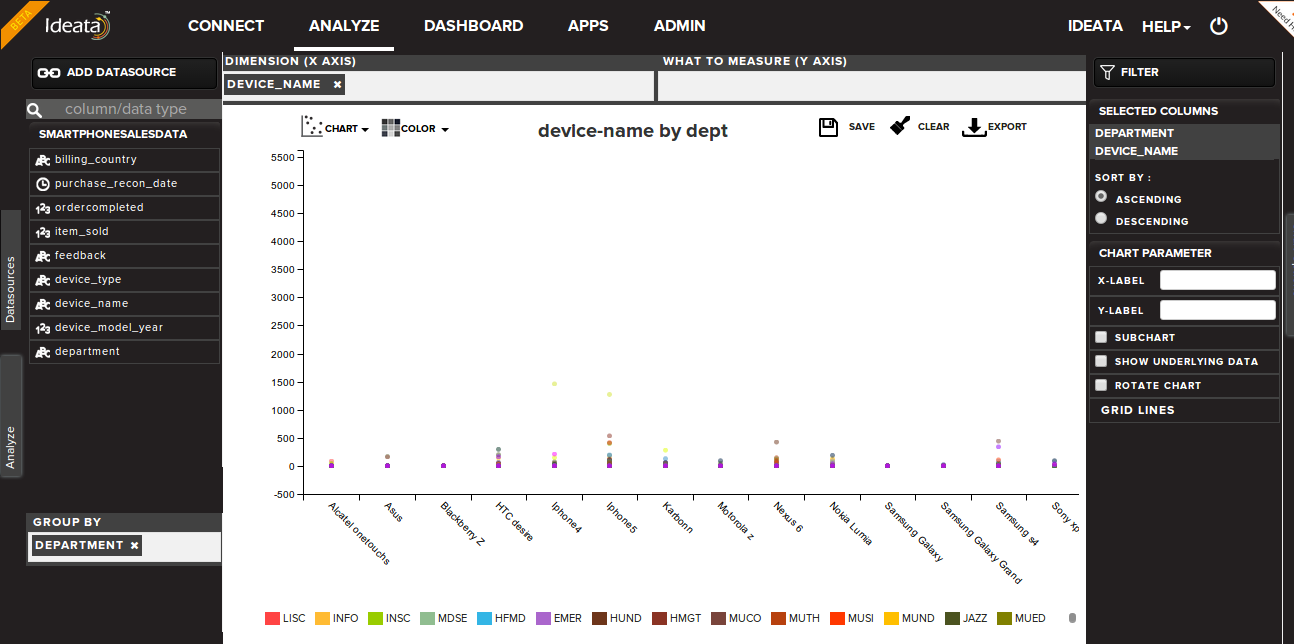Expand the Selected Columns section

coord(1184,111)
